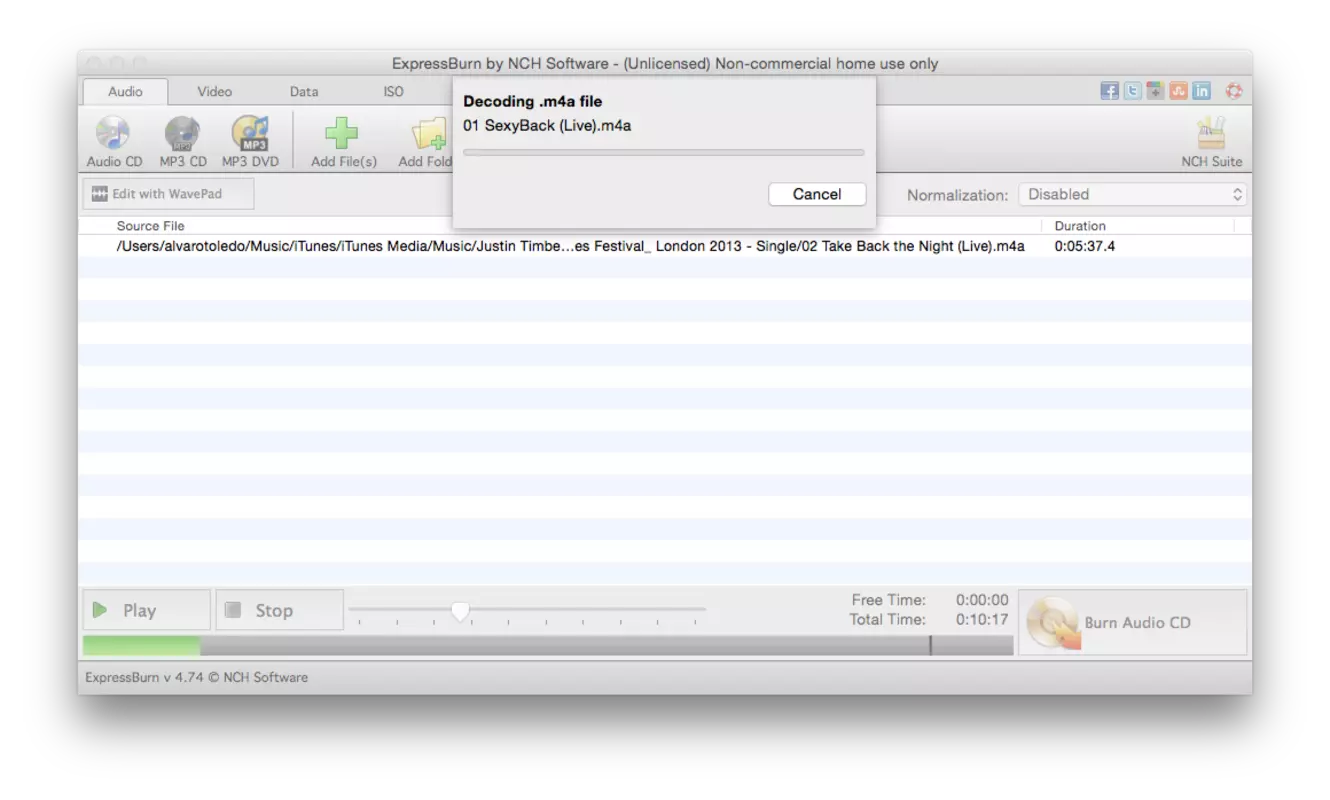The height and width of the screenshot is (800, 1330).
Task: Open help via lifebuoy icon
Action: click(x=1234, y=91)
